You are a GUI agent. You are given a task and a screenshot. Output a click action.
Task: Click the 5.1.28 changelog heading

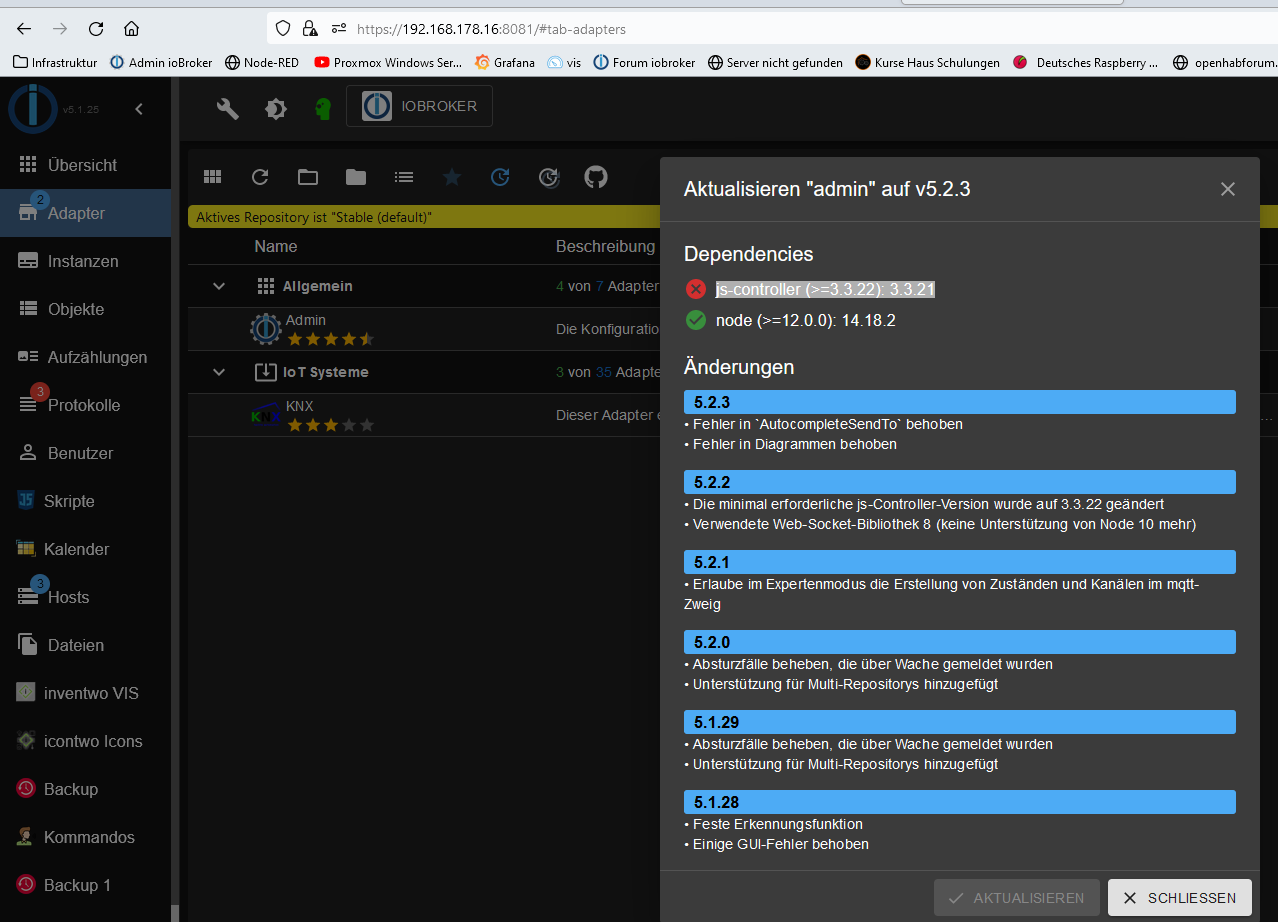point(960,802)
